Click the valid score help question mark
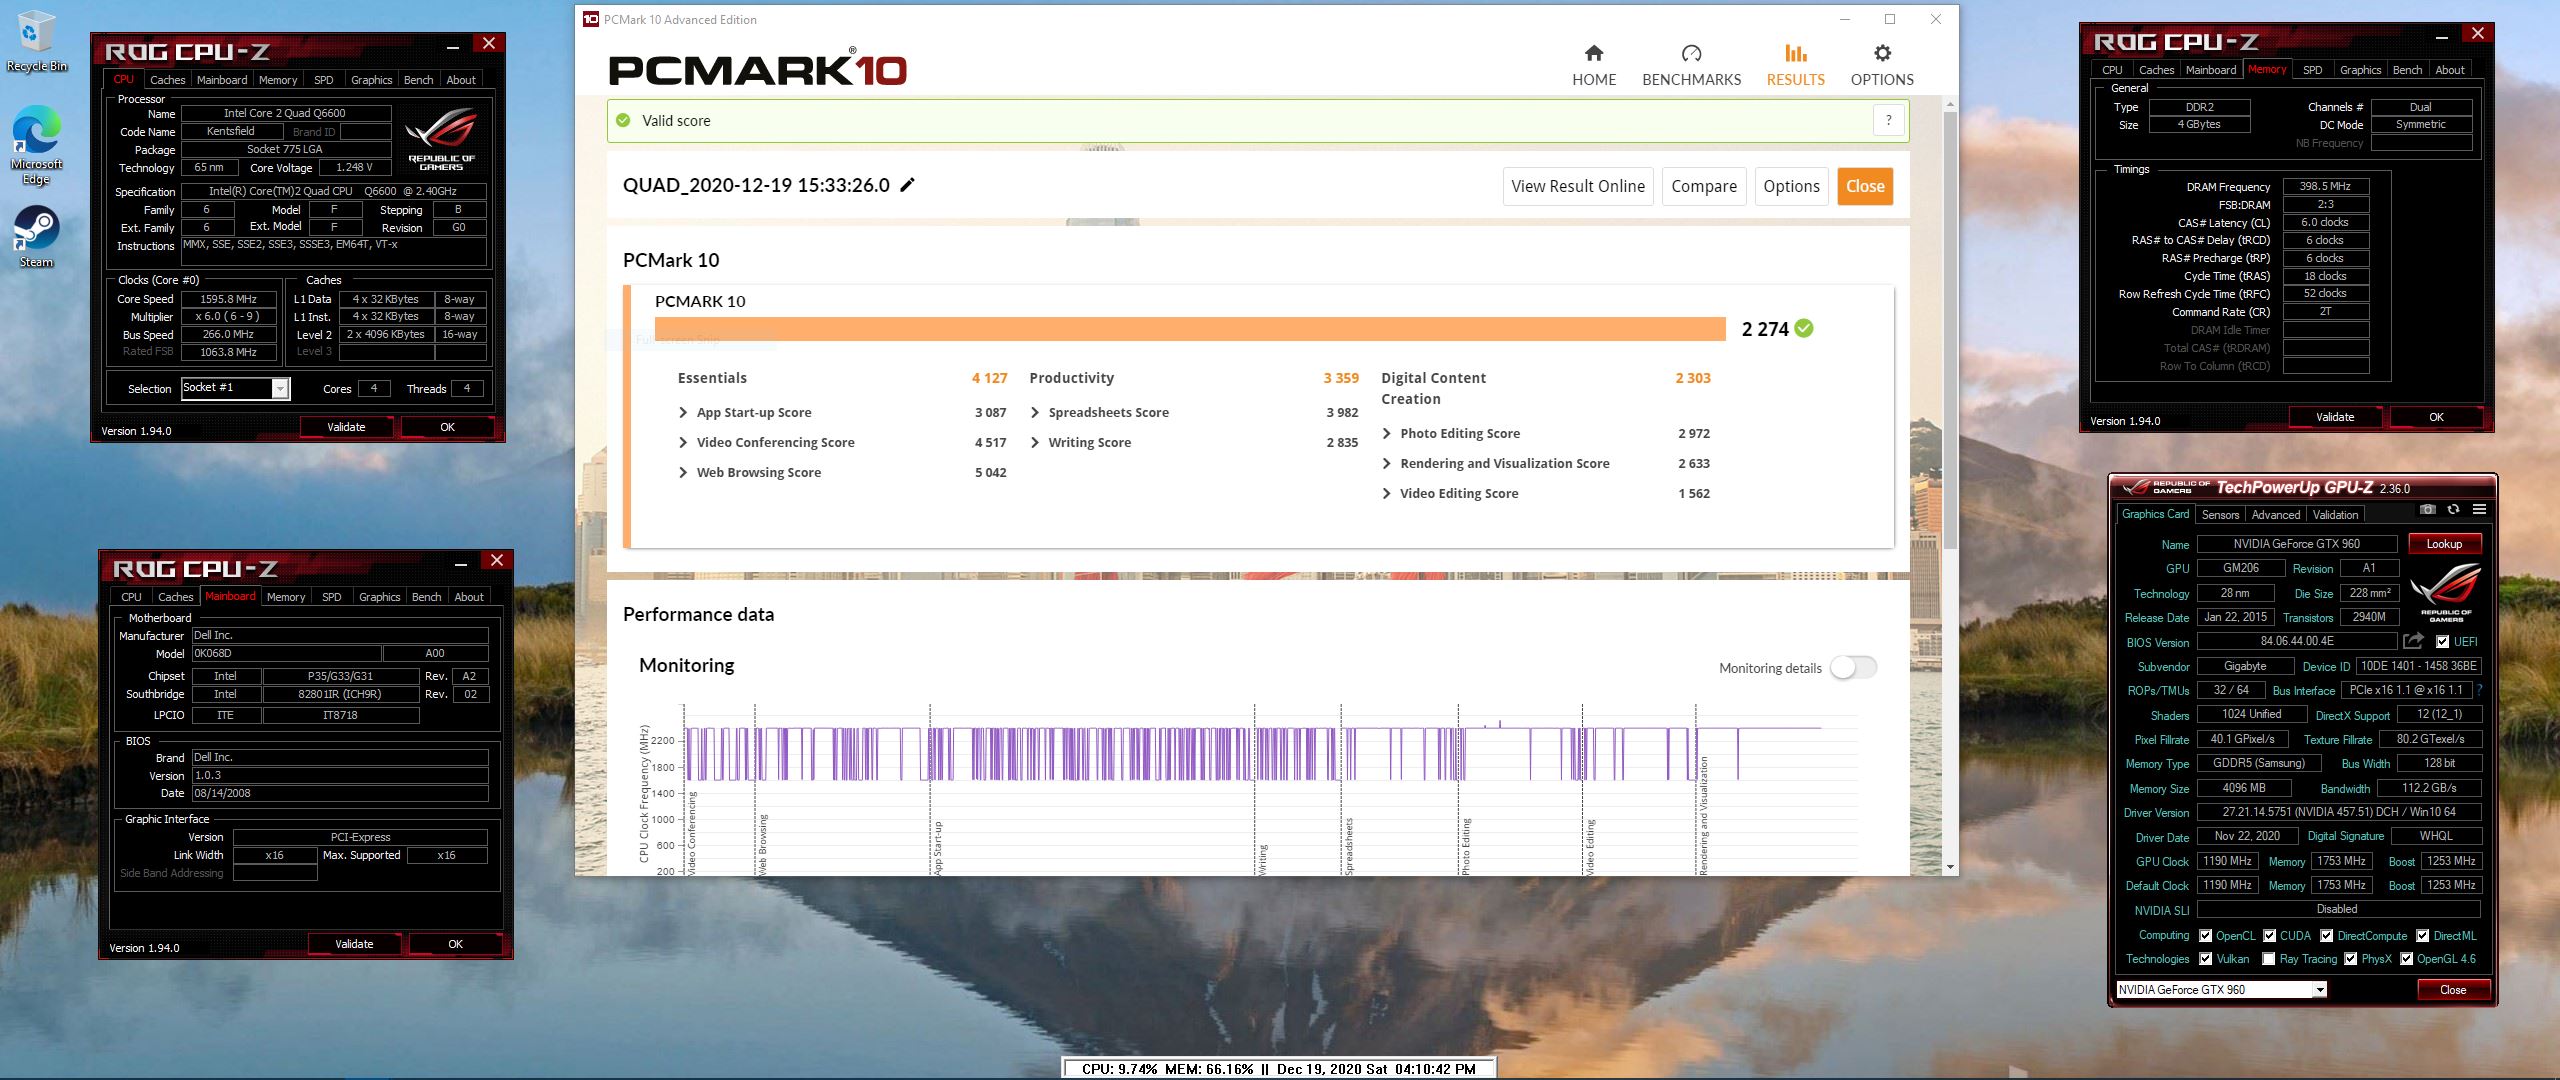 pyautogui.click(x=1888, y=121)
